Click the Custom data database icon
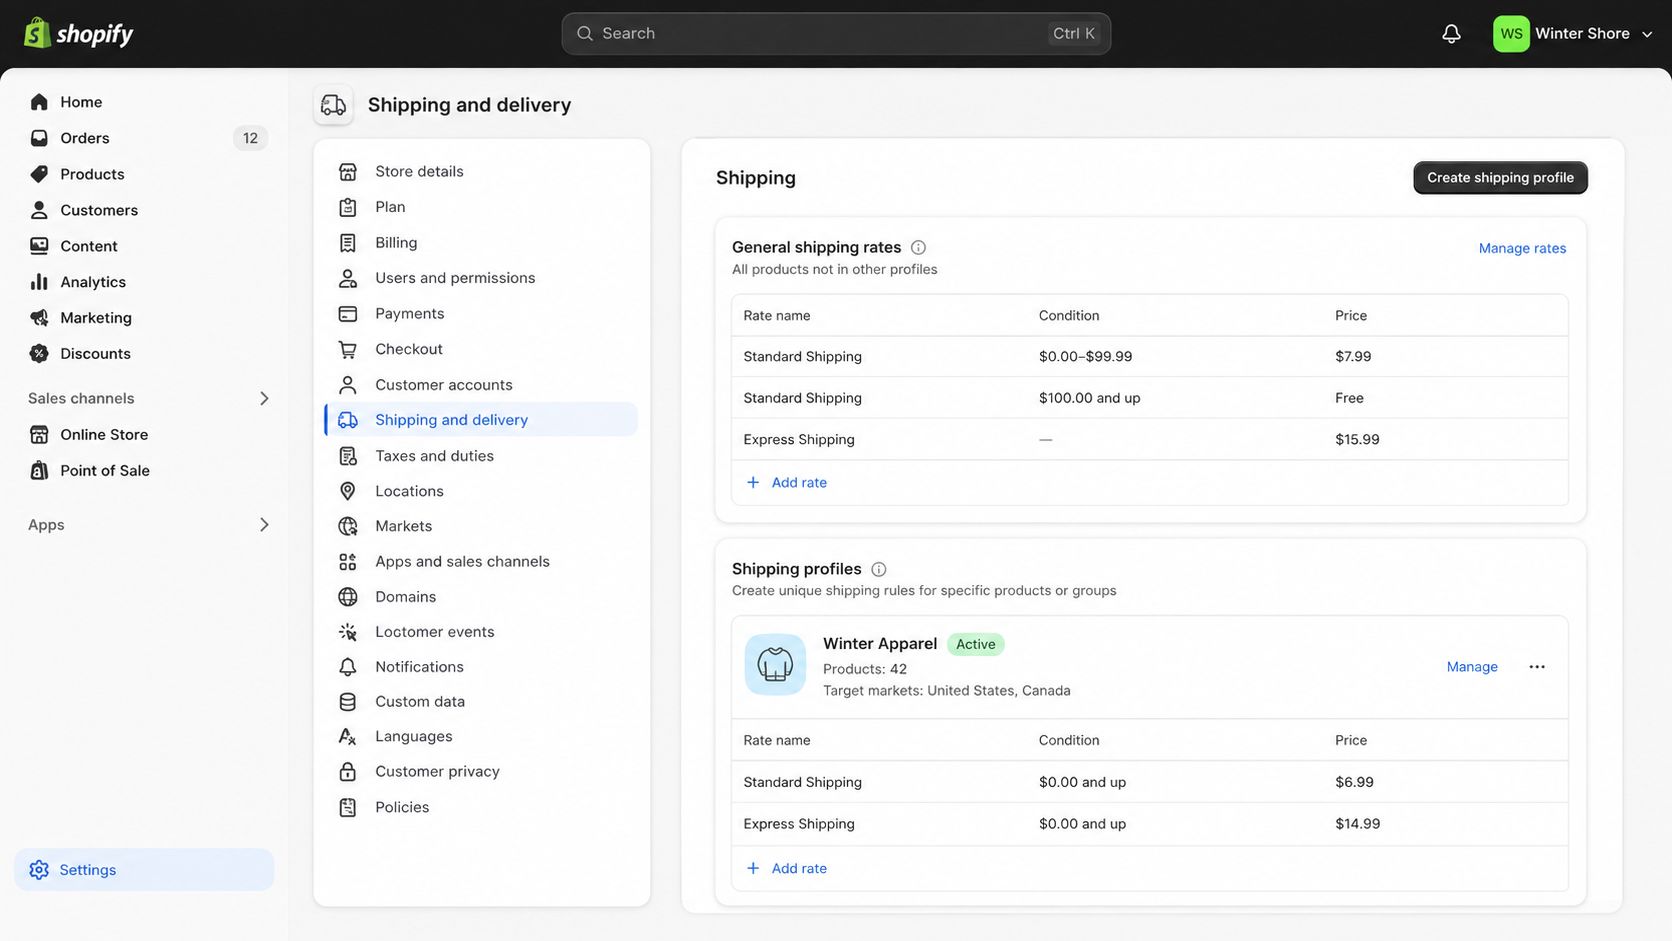The image size is (1672, 941). point(347,702)
